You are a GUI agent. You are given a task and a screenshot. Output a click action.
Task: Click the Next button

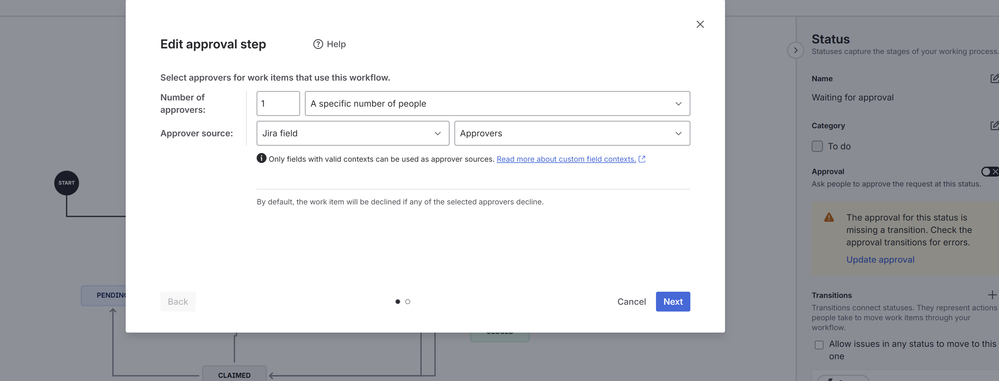coord(673,302)
